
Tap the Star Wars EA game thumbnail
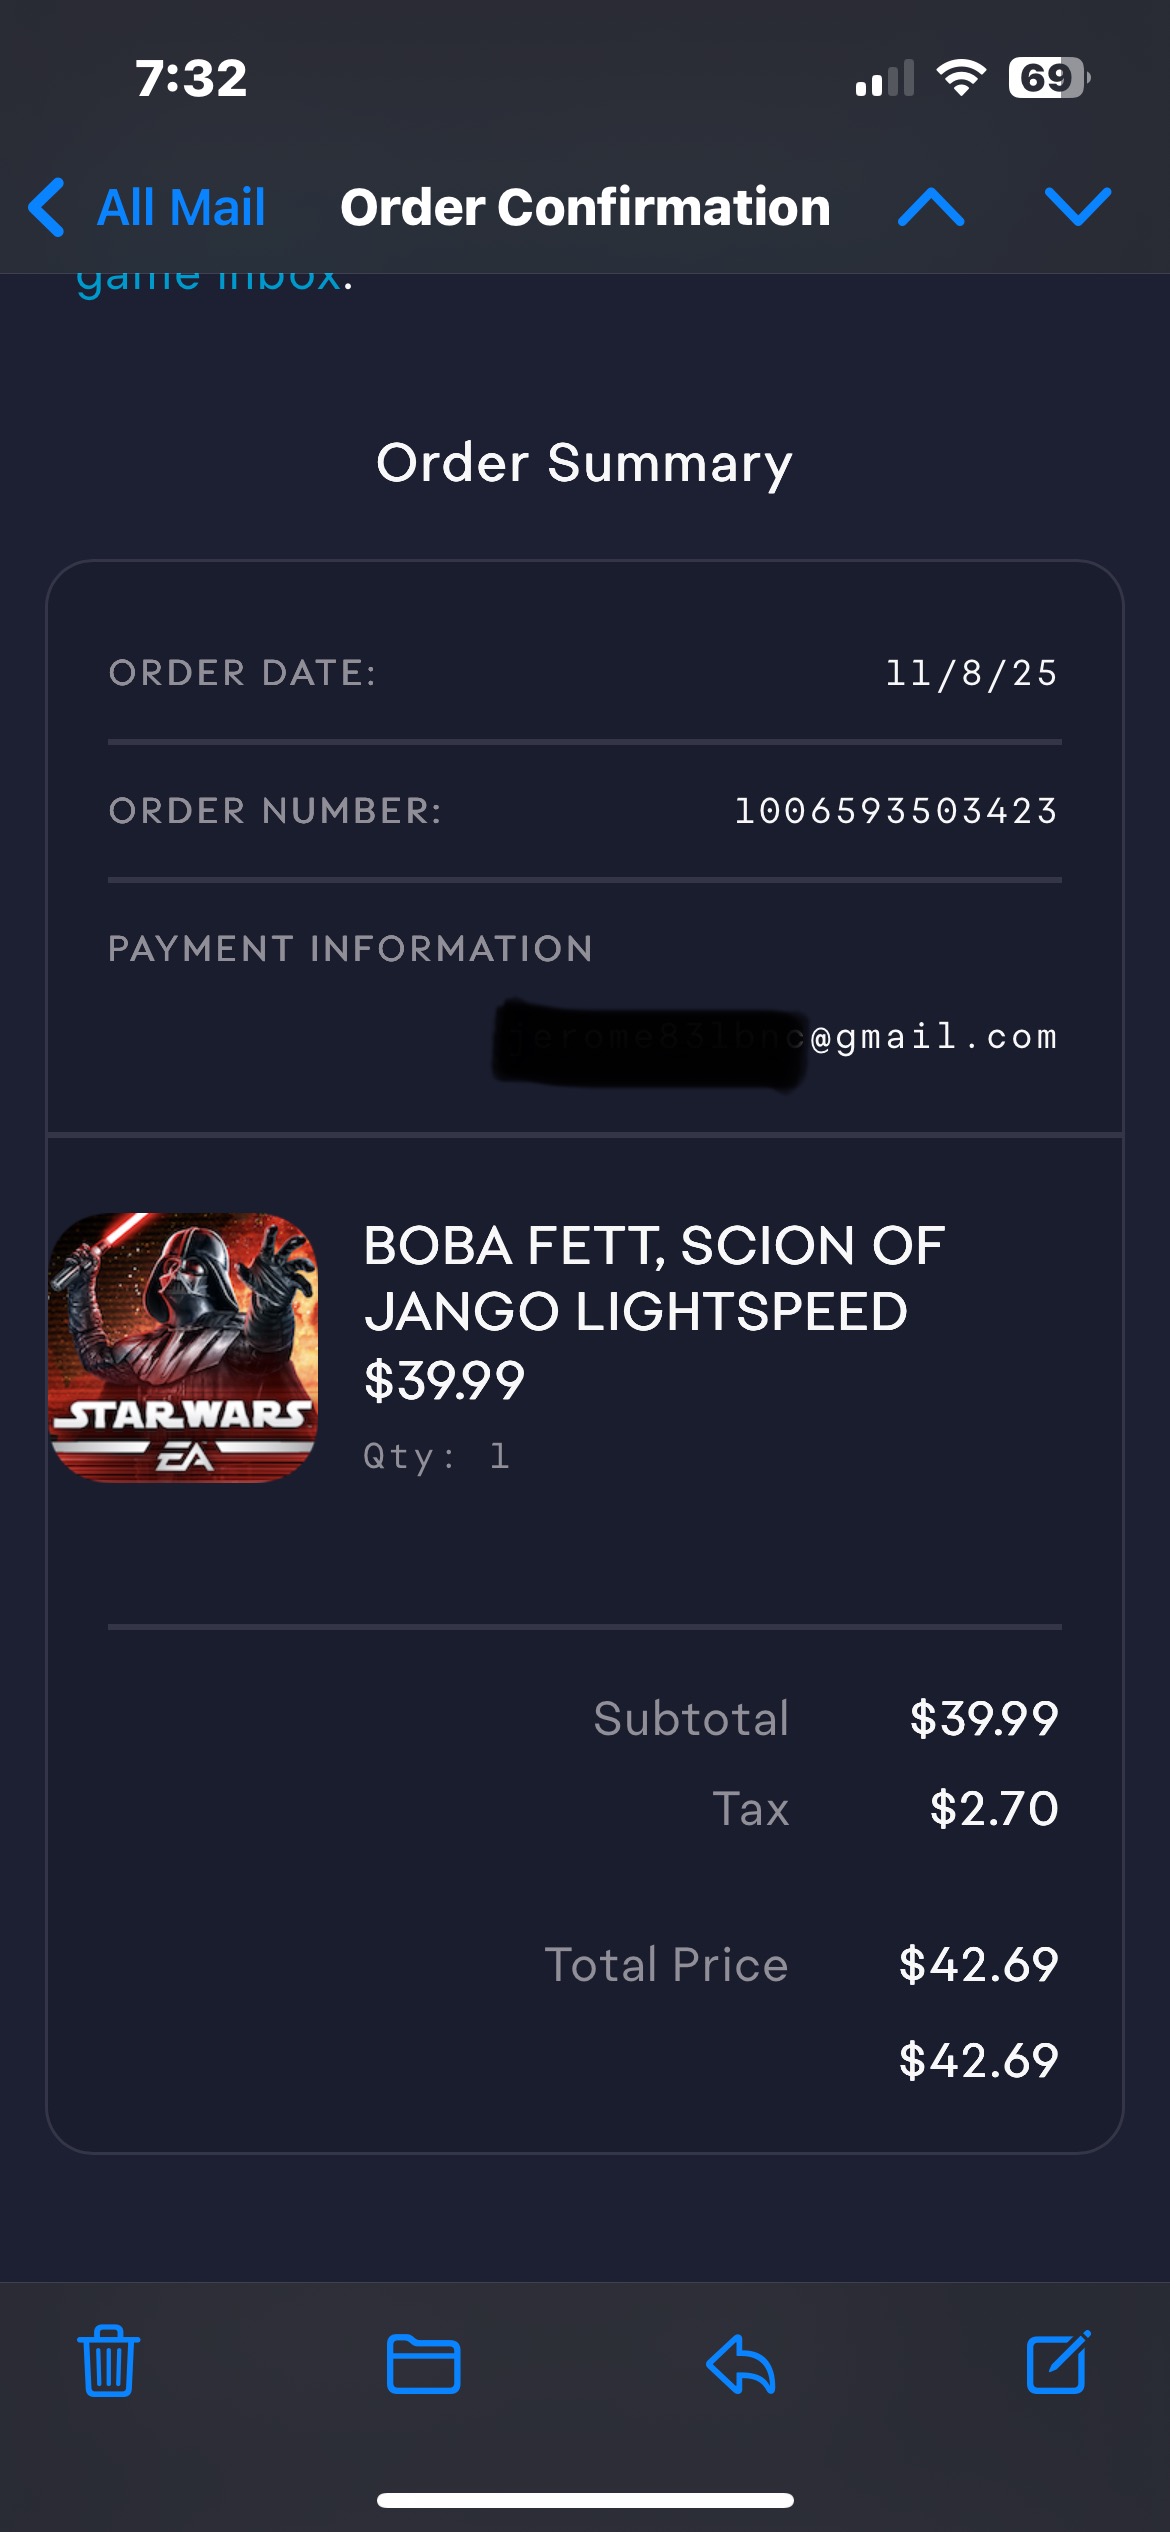pyautogui.click(x=184, y=1347)
